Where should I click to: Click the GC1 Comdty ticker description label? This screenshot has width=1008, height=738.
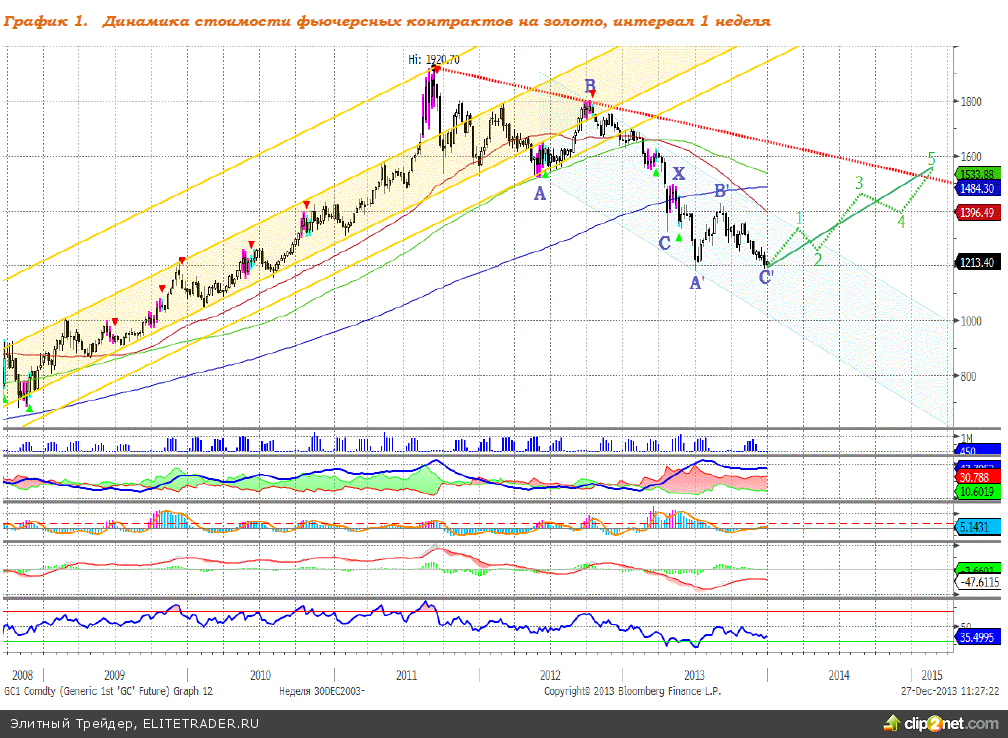coord(108,691)
